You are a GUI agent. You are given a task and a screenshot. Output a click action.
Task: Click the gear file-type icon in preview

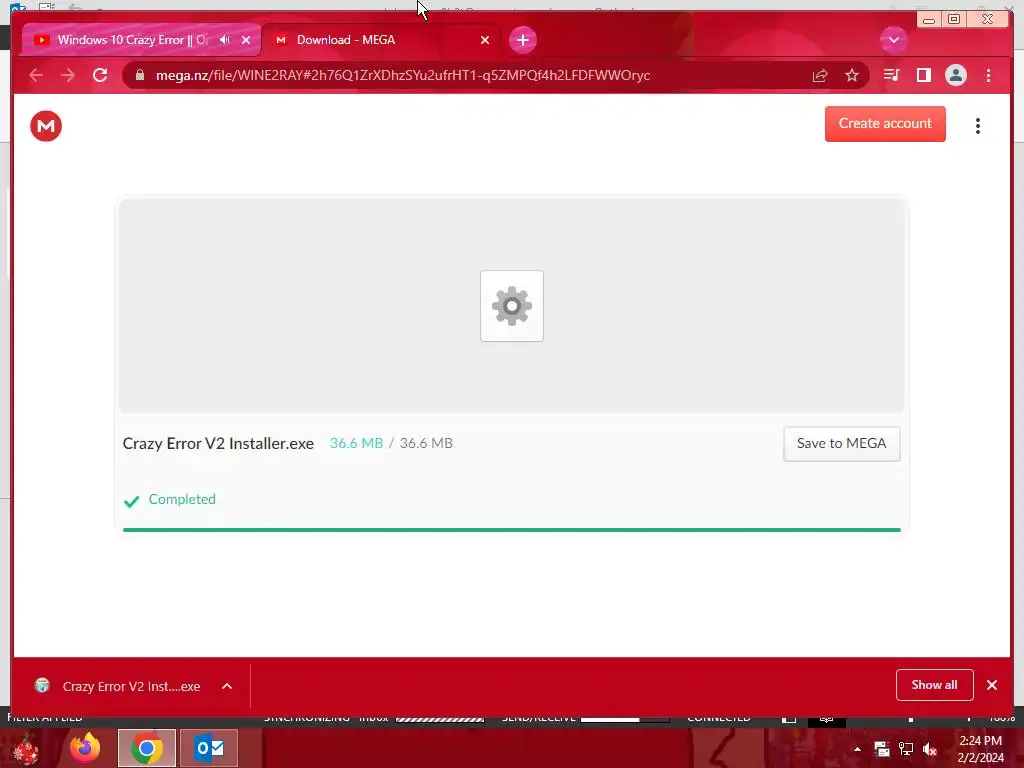click(512, 306)
